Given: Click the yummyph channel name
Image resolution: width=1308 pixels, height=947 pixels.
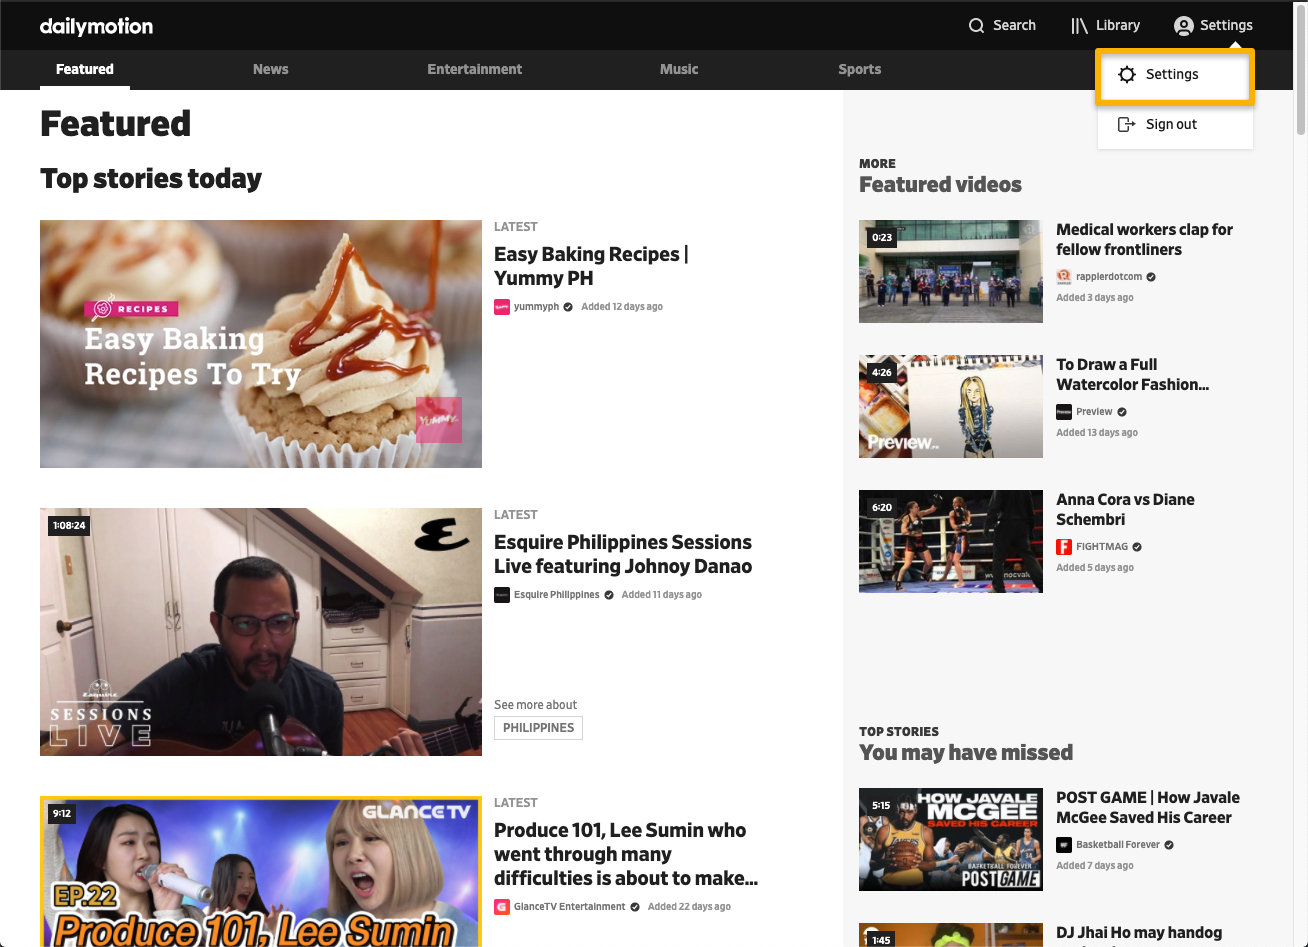Looking at the screenshot, I should (x=536, y=307).
